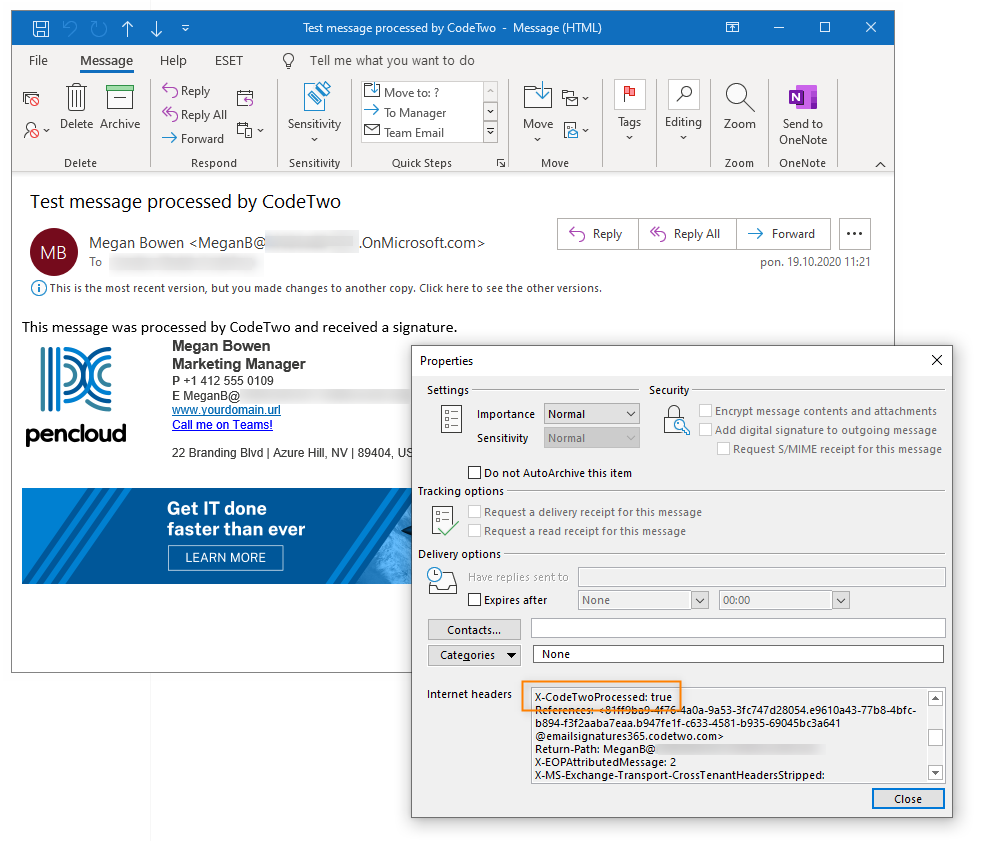Go to previous item with up arrow
The height and width of the screenshot is (841, 981).
coord(128,28)
